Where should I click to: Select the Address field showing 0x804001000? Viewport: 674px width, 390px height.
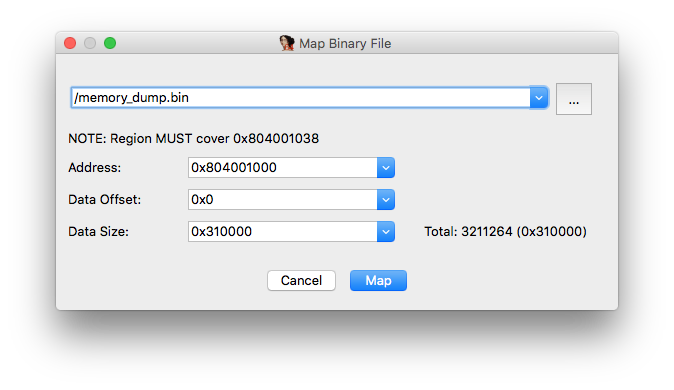tap(283, 168)
